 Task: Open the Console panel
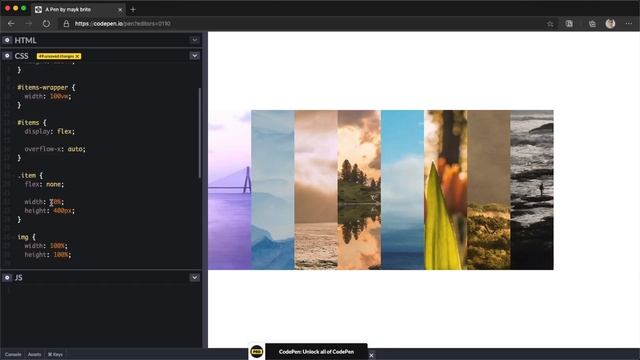13,354
